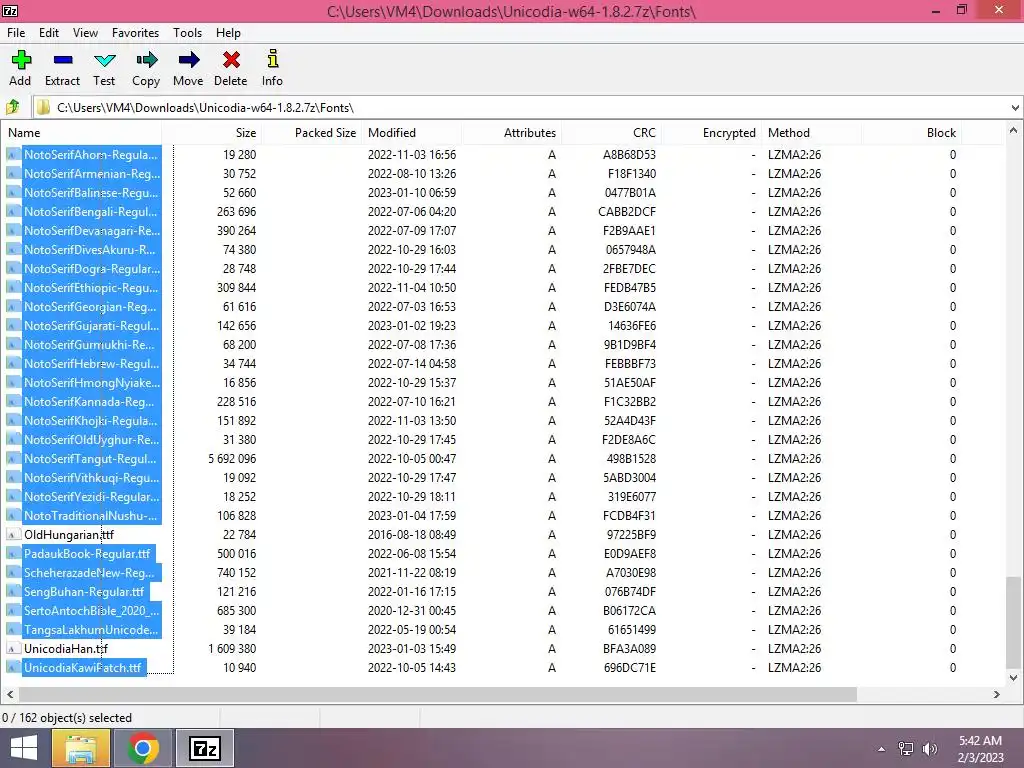The width and height of the screenshot is (1024, 768).
Task: Click the vertical scrollbar down arrow
Action: 1013,678
